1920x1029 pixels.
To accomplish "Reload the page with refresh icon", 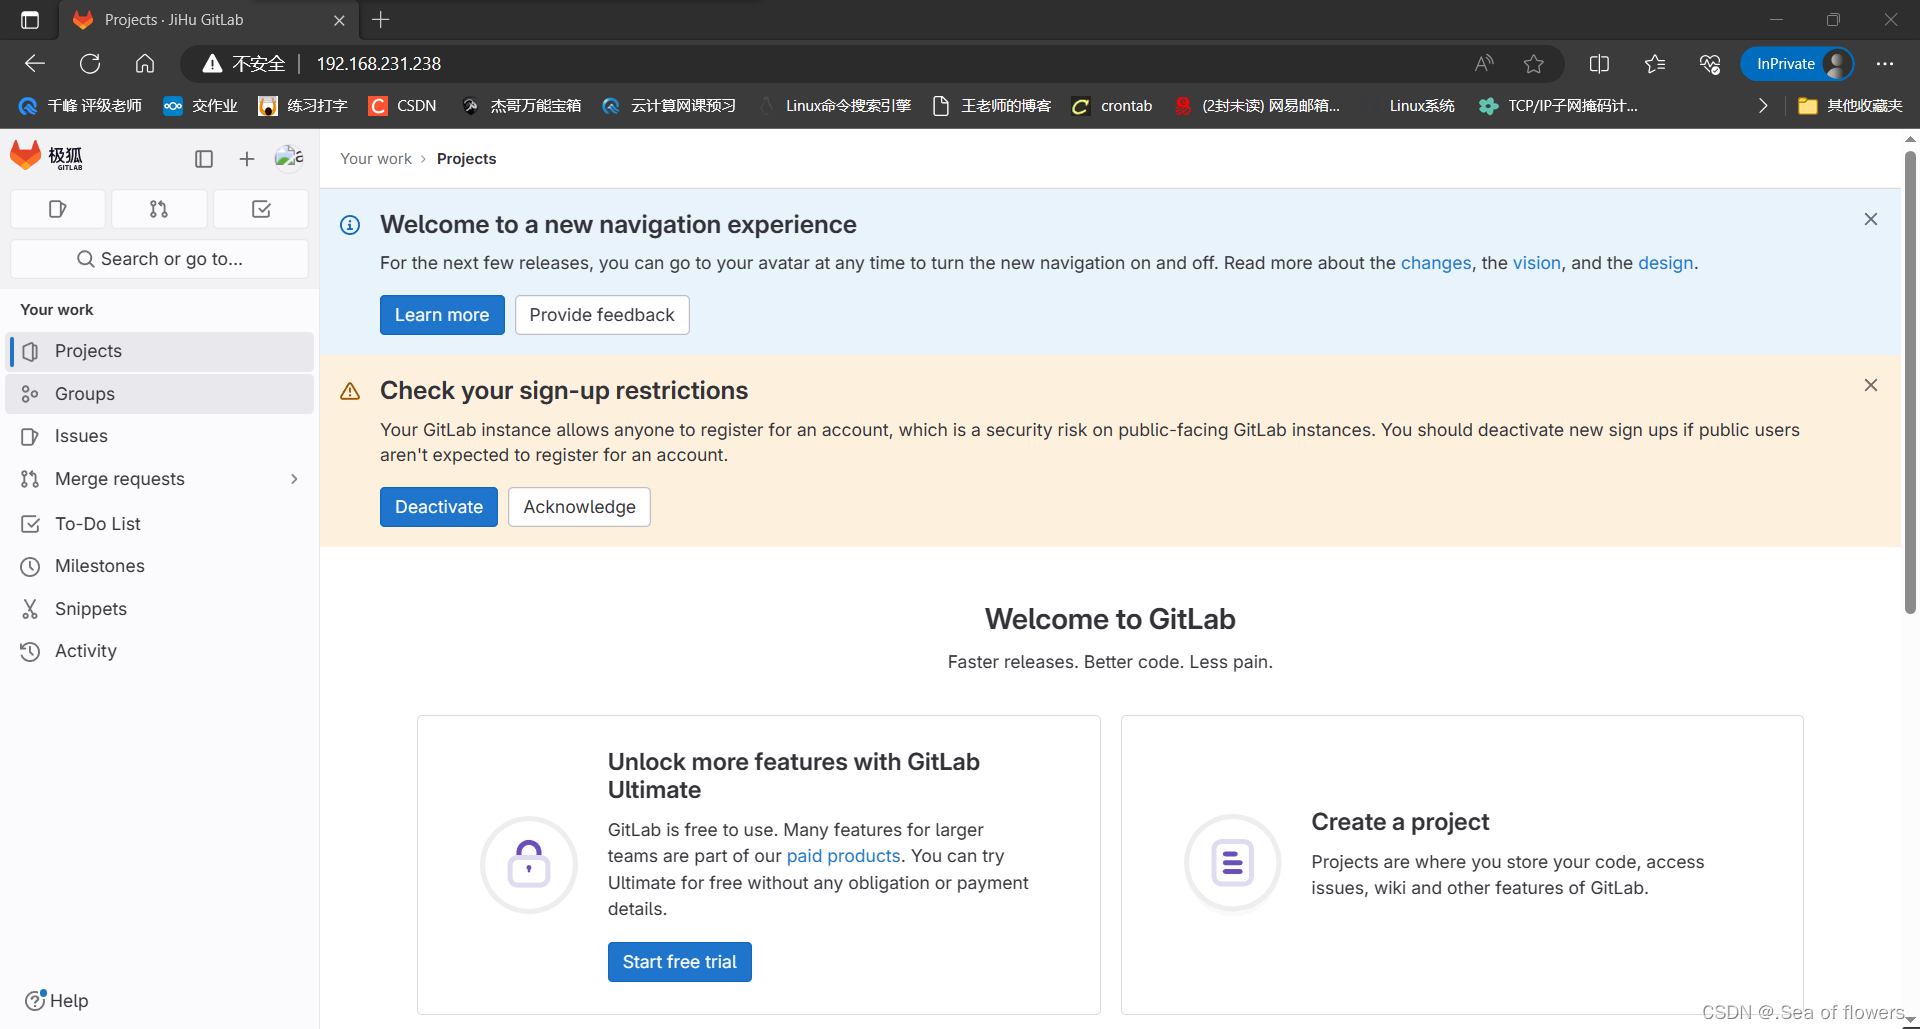I will coord(90,64).
